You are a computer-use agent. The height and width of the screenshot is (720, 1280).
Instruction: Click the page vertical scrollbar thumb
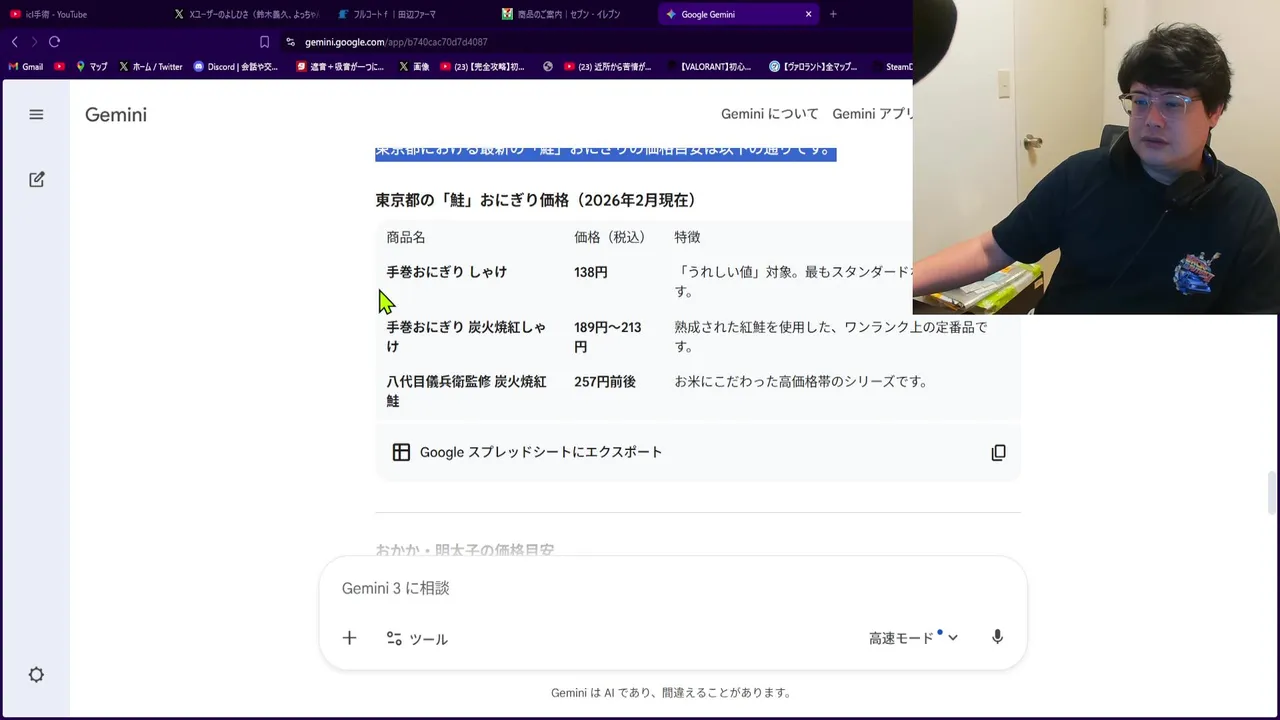pyautogui.click(x=1272, y=491)
